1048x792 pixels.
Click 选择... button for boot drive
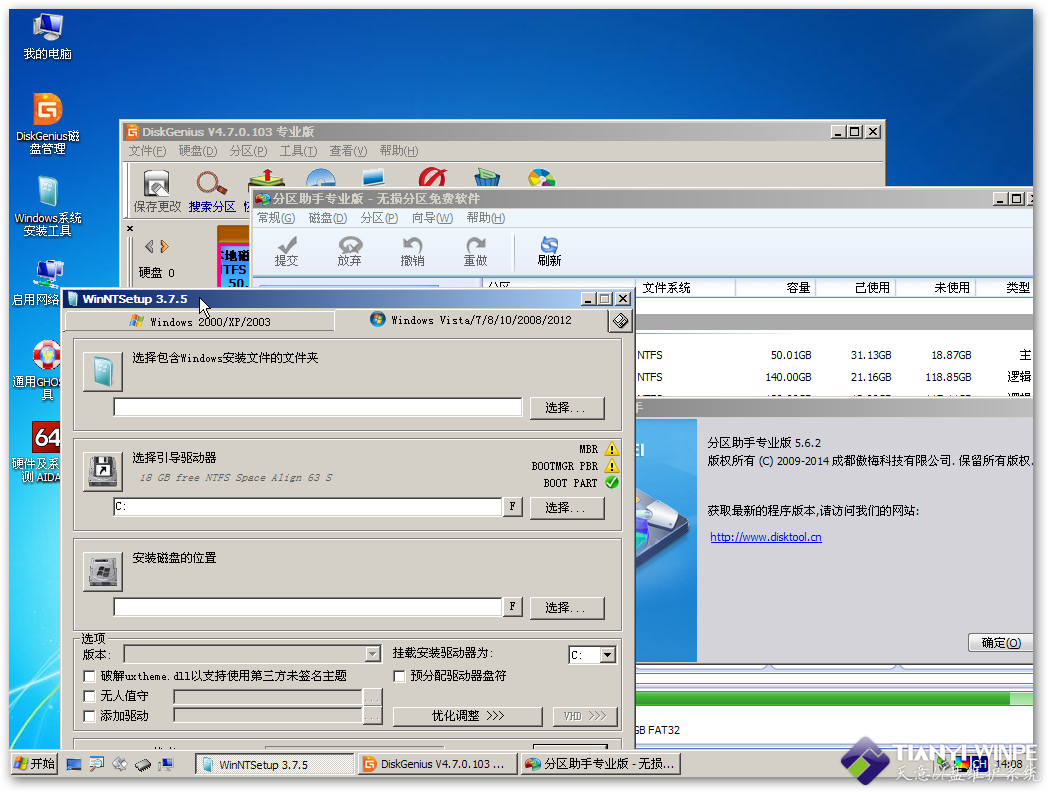tap(567, 508)
